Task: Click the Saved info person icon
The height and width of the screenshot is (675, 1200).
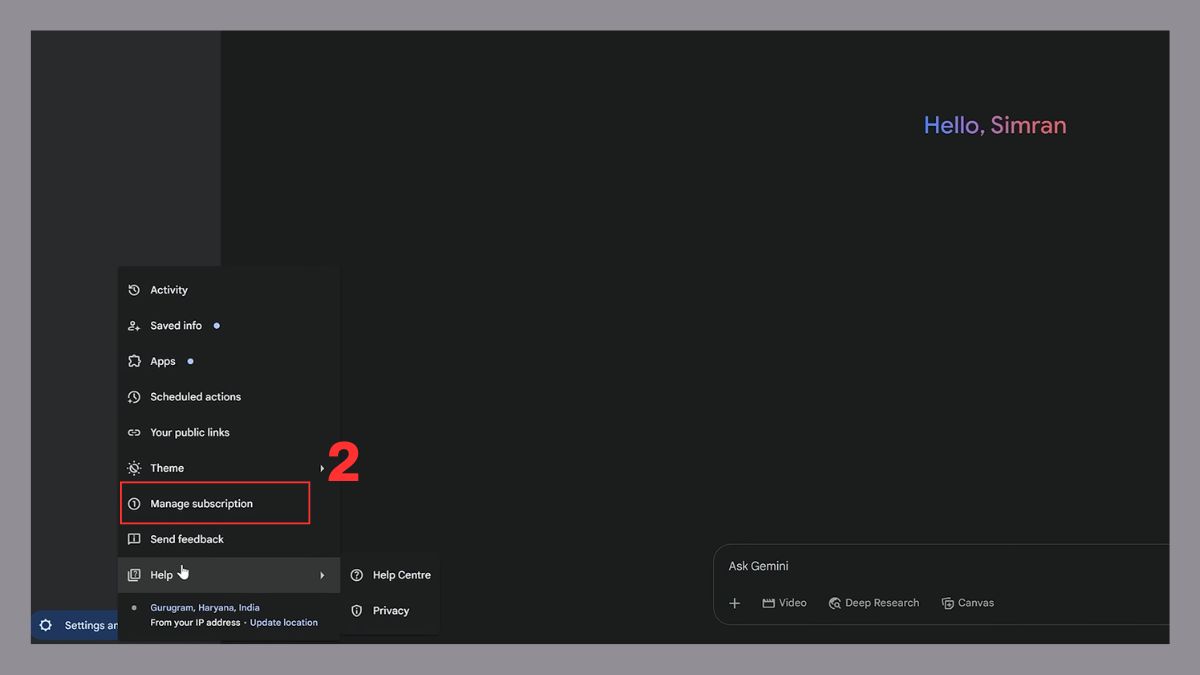Action: point(134,326)
